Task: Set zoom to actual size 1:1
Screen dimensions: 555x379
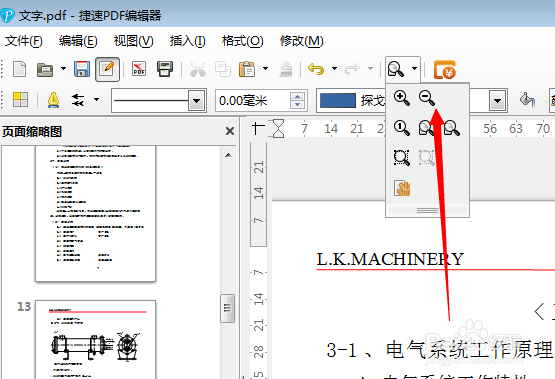Action: tap(402, 128)
